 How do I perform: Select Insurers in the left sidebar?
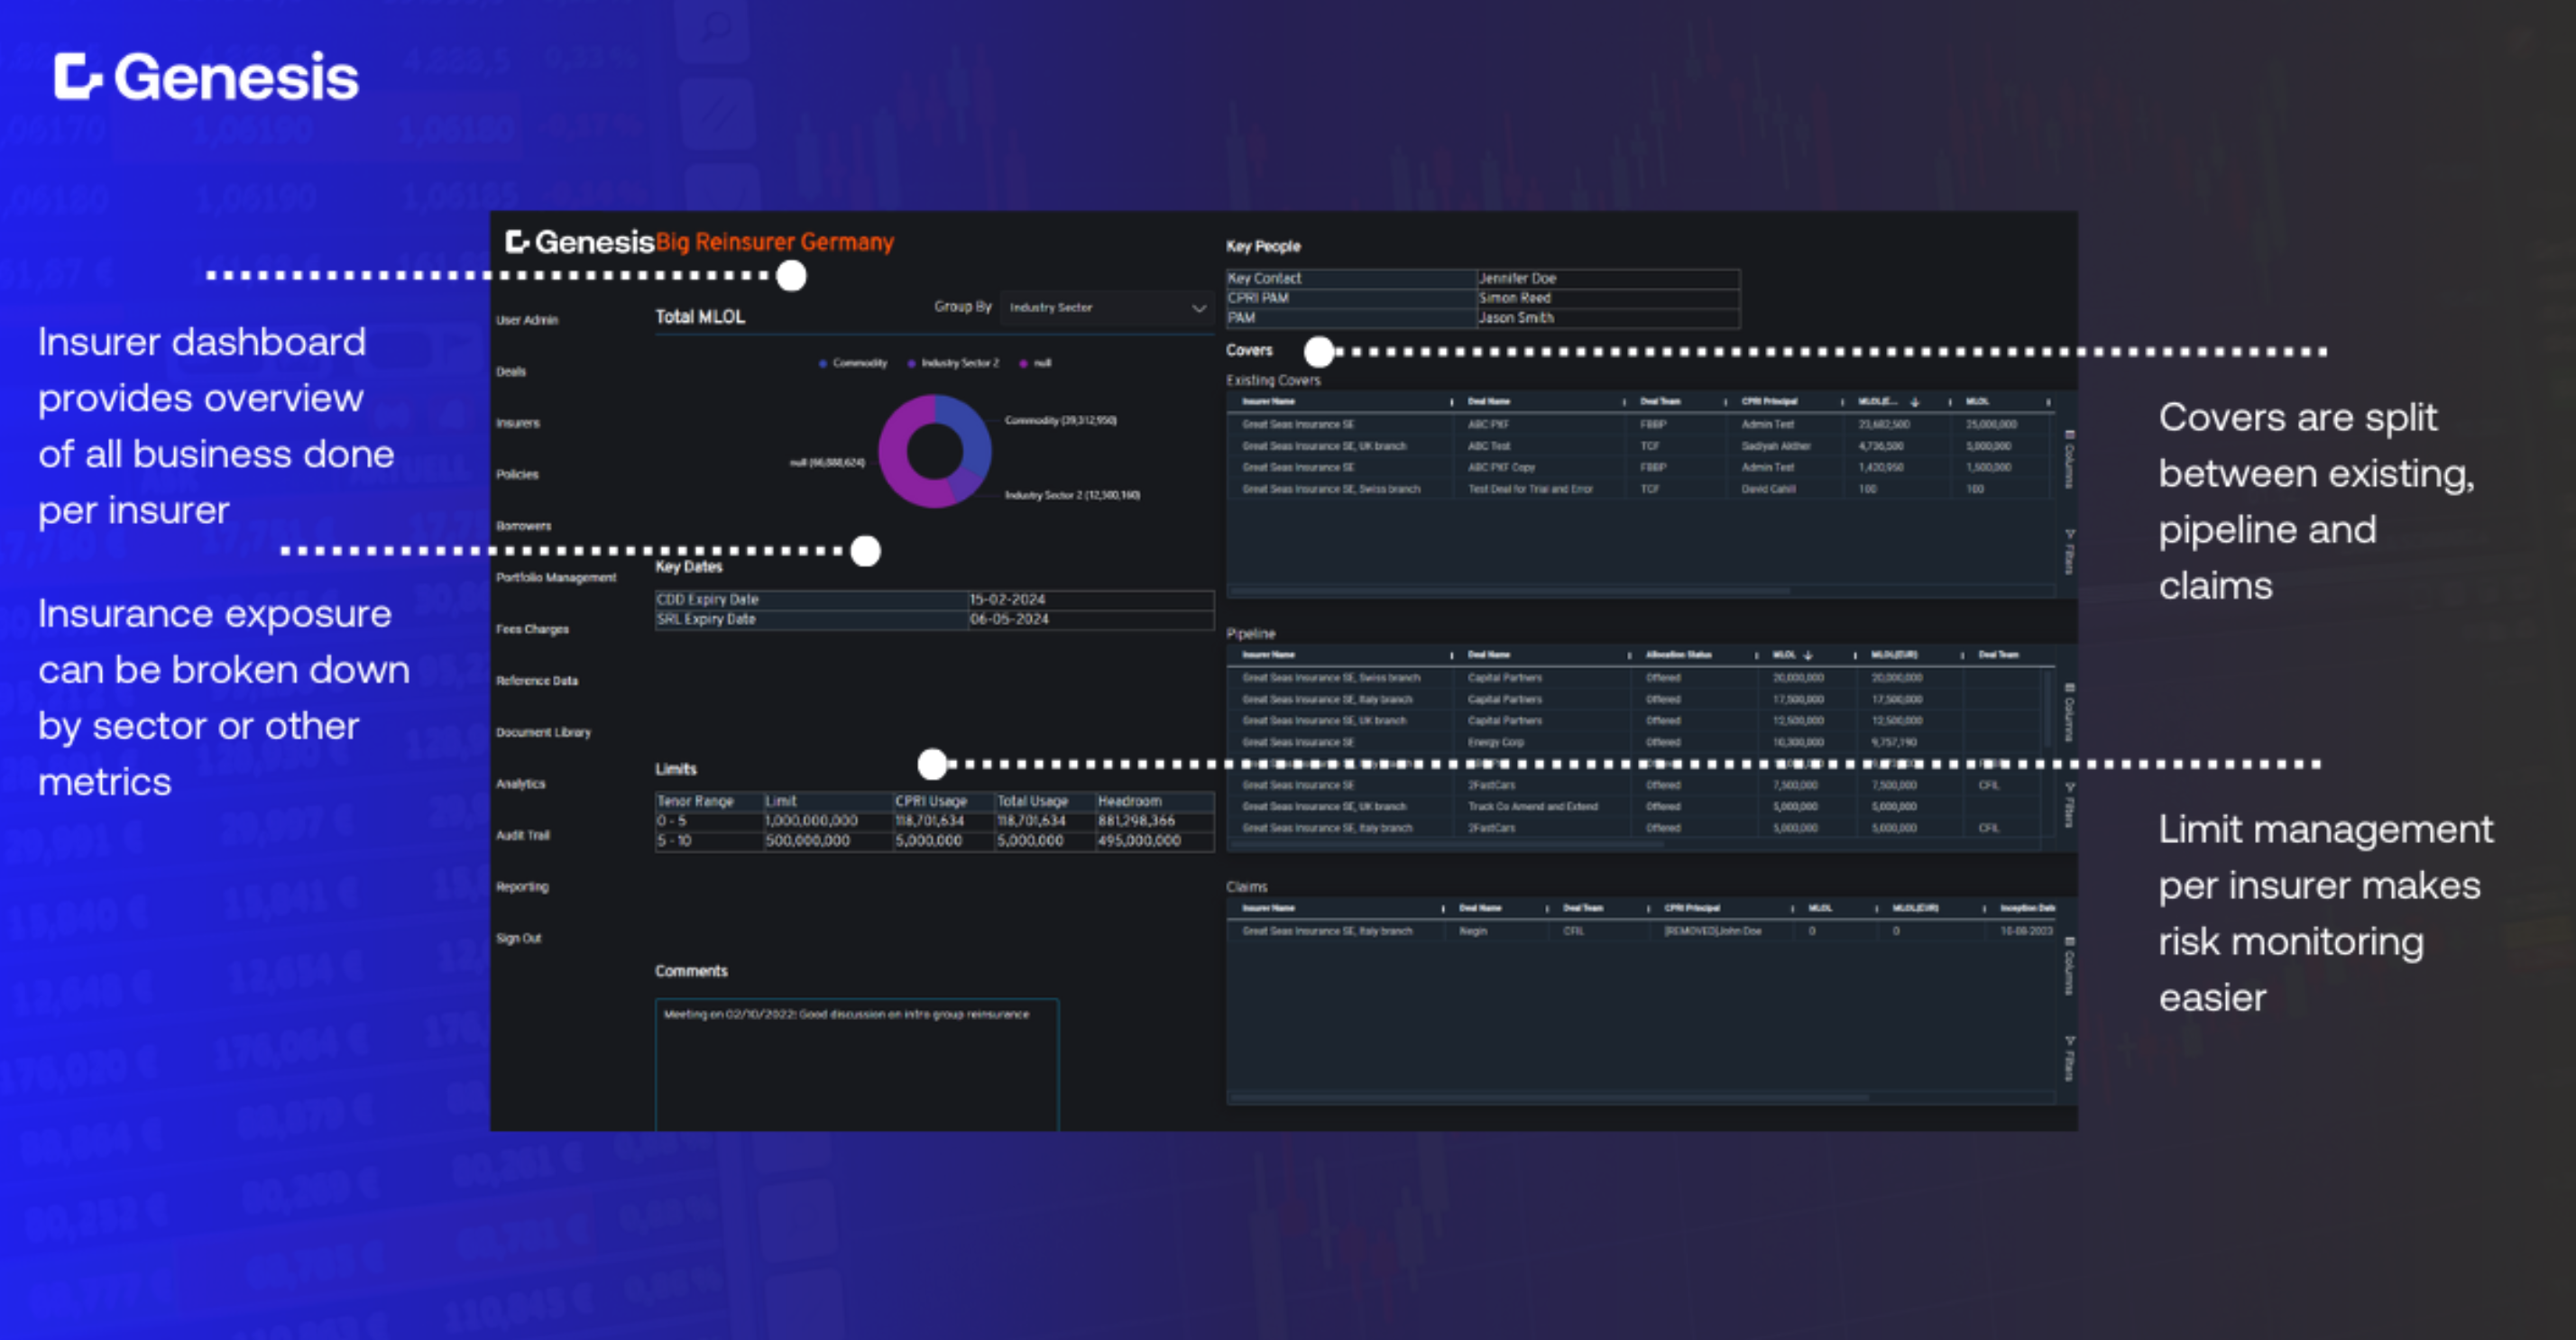518,423
